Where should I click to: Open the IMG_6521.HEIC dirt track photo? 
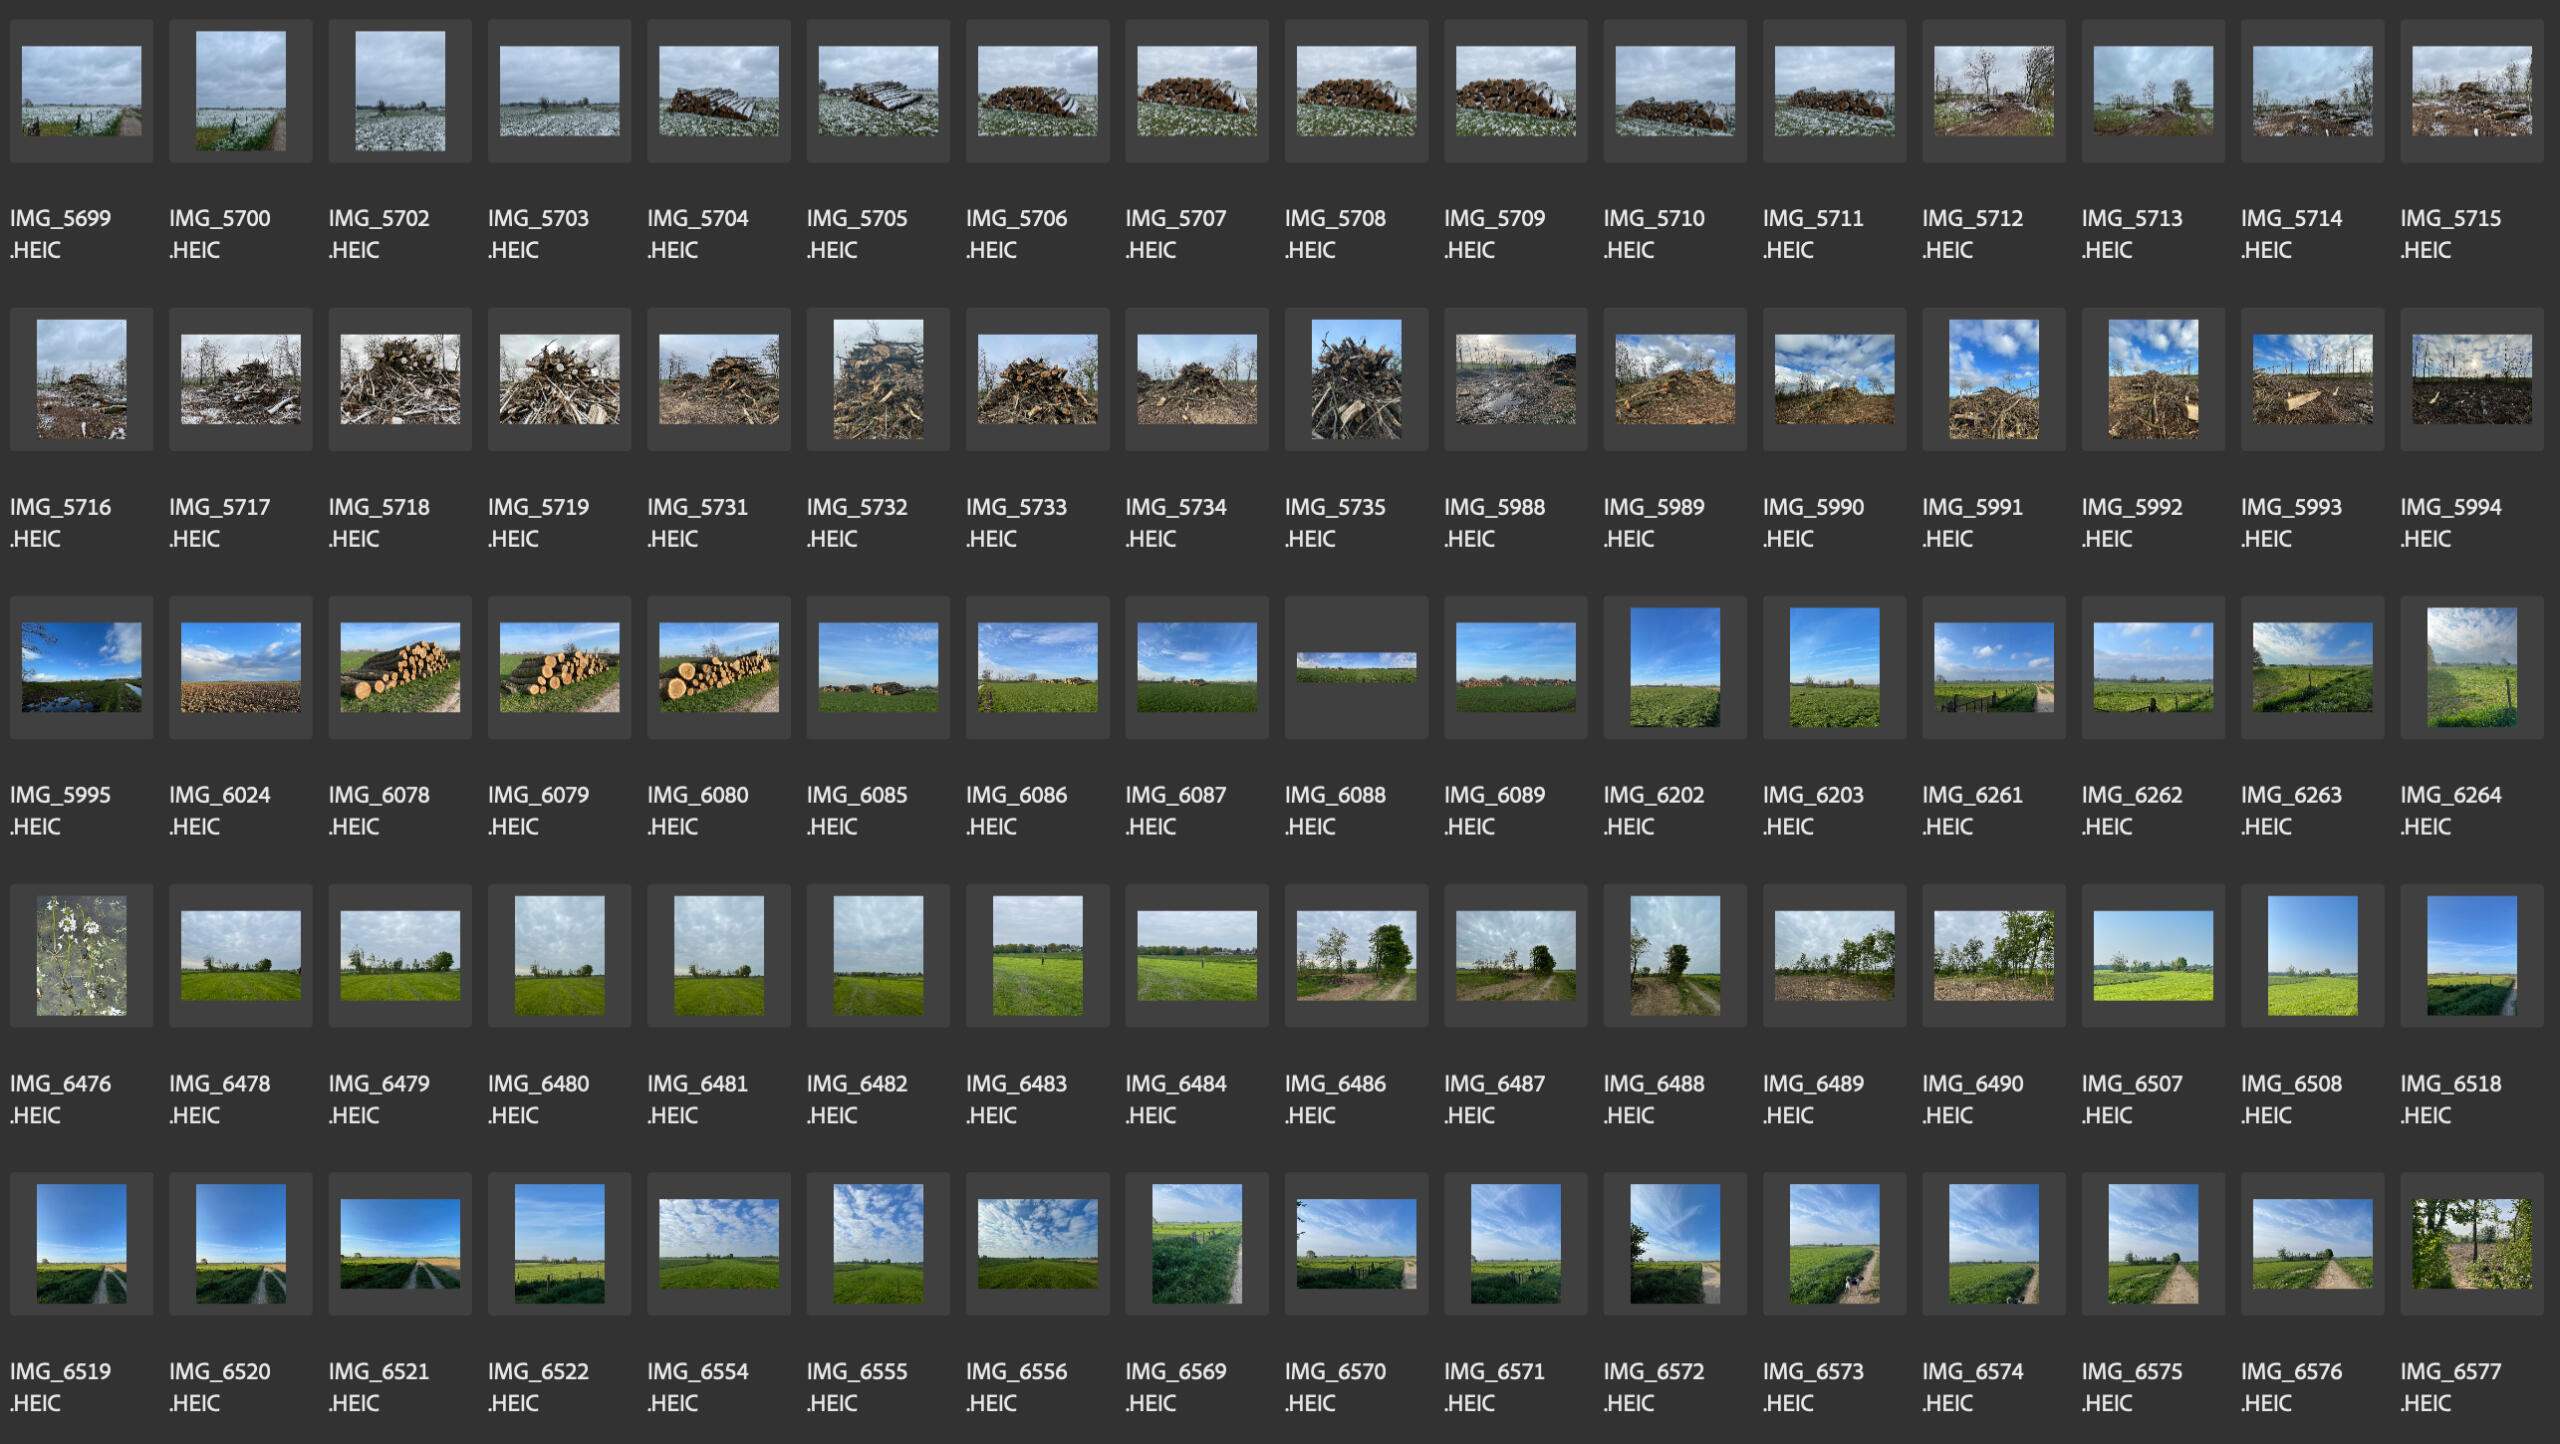coord(400,1243)
